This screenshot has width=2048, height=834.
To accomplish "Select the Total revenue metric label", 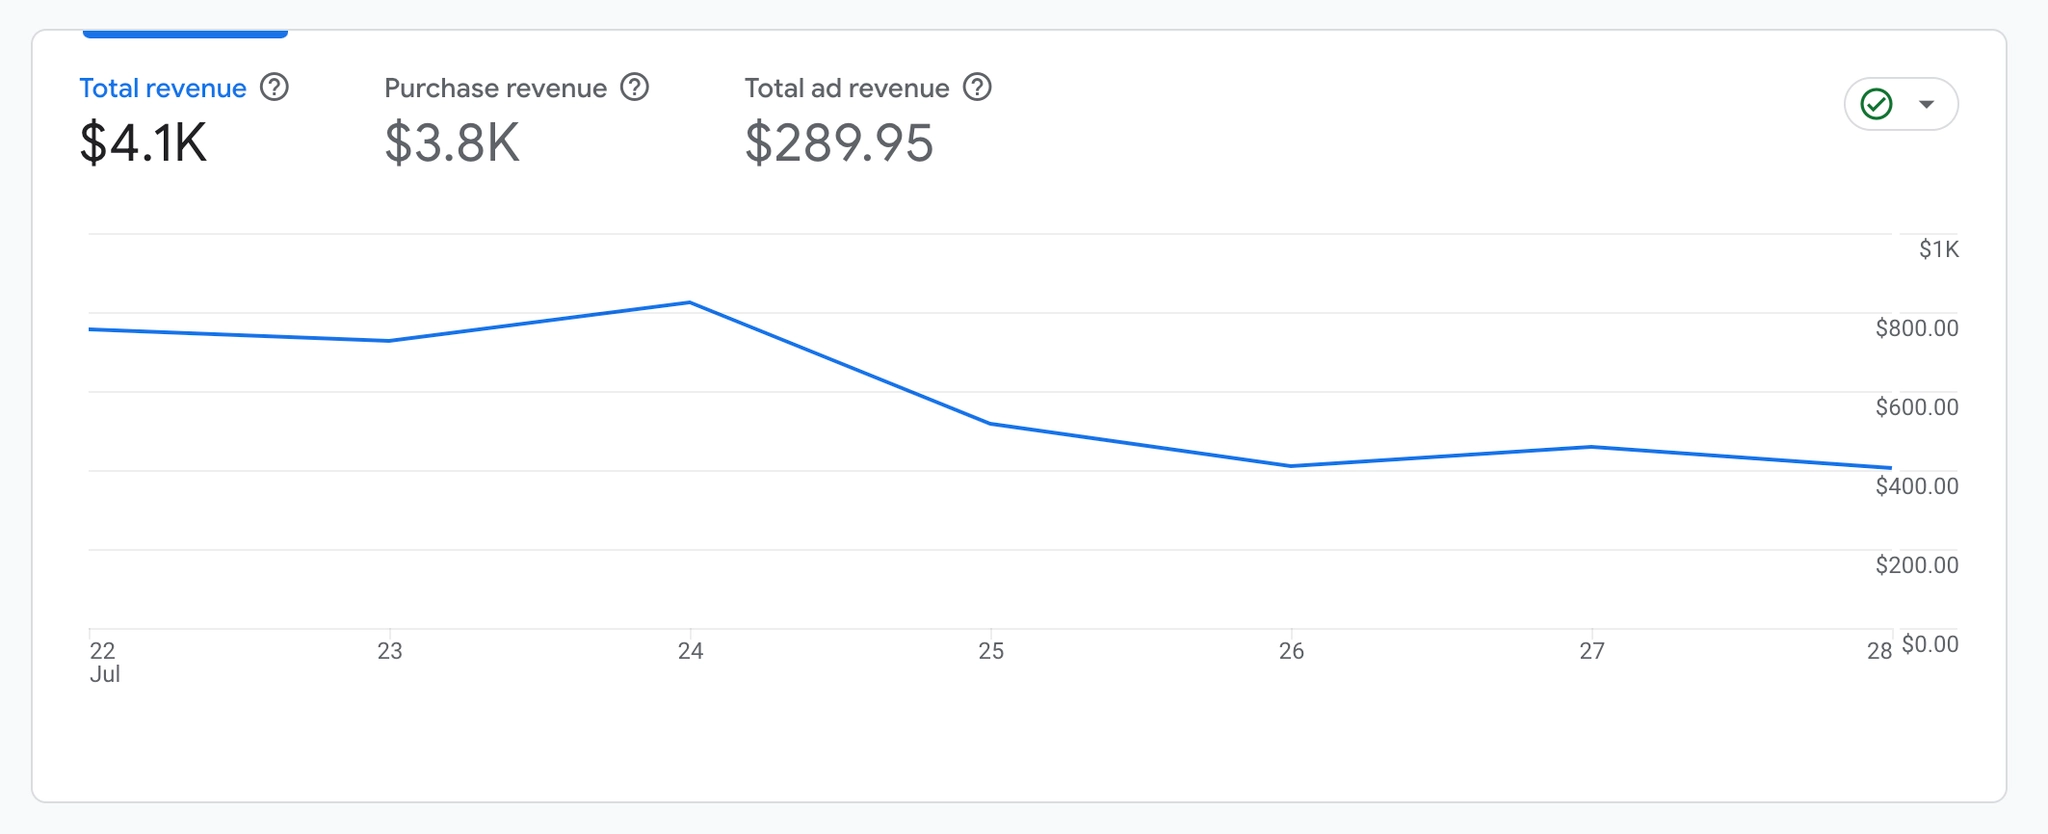I will coord(163,88).
